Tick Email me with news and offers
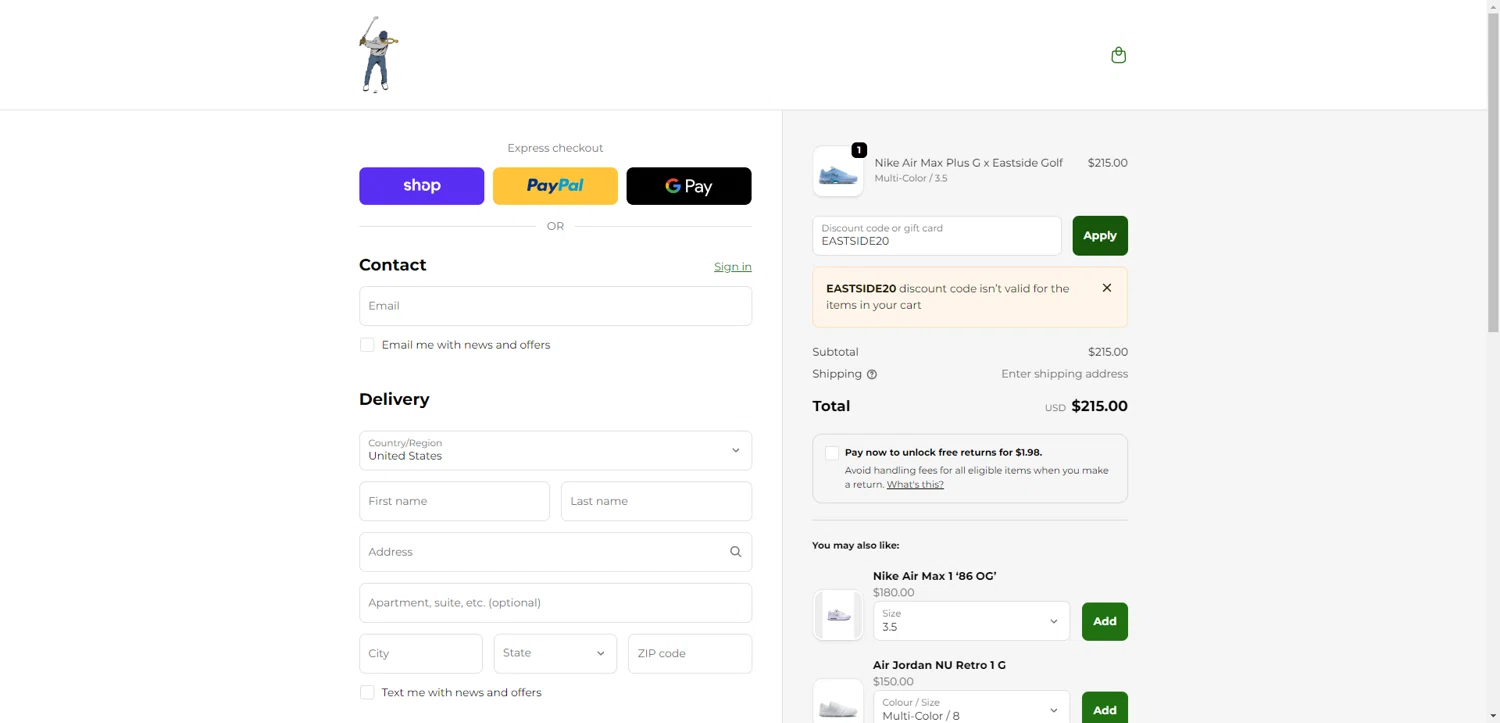The image size is (1500, 723). 367,345
